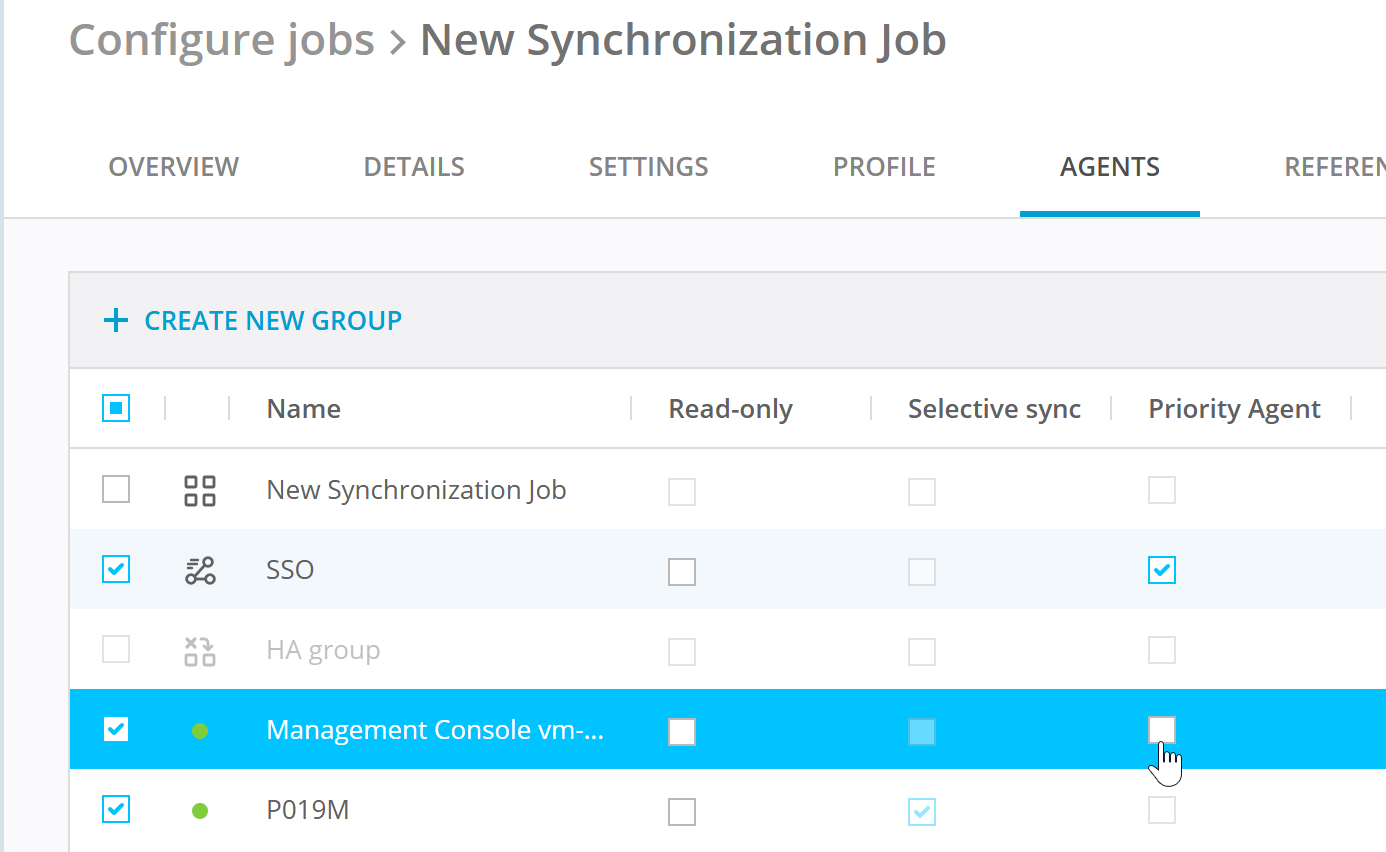Viewport: 1386px width, 852px height.
Task: Click the HA group icon
Action: [200, 650]
